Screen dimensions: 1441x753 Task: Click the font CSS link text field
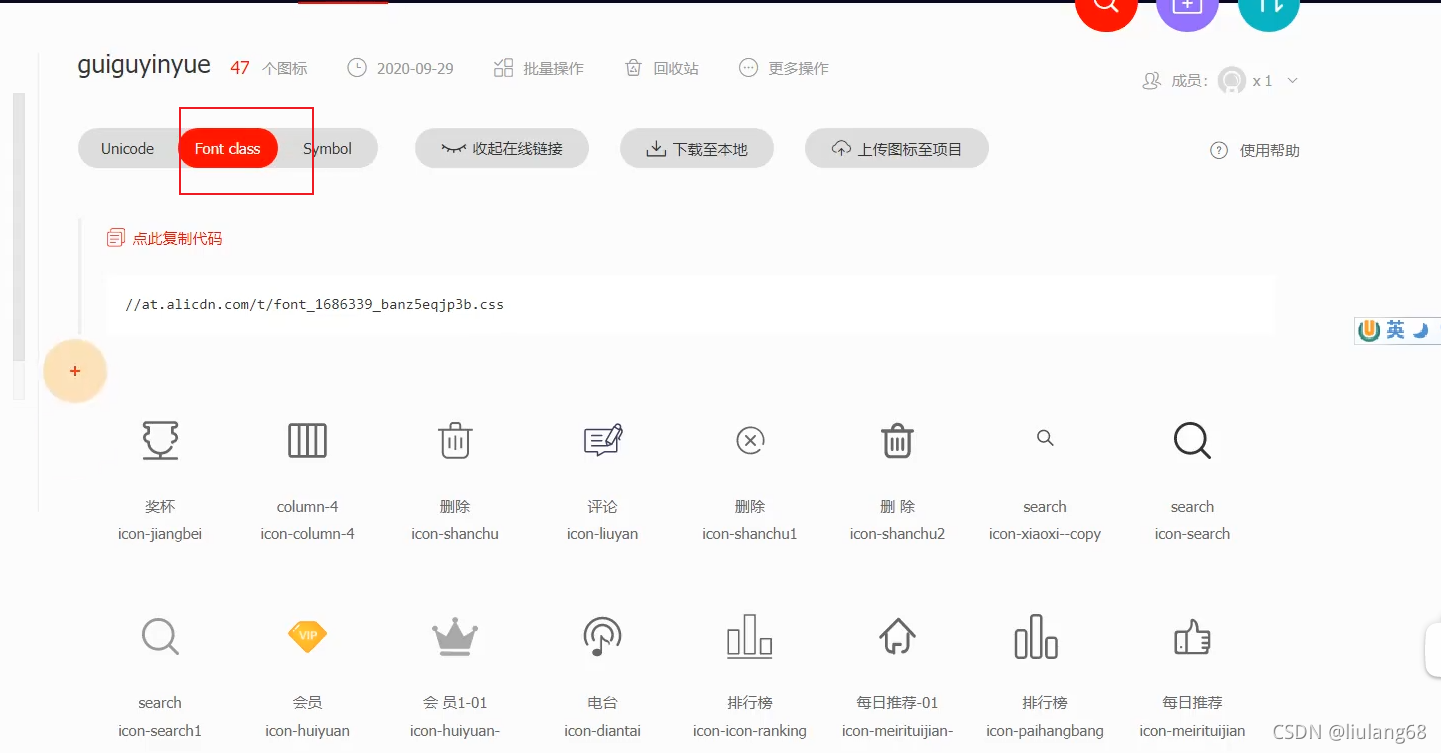[x=690, y=304]
